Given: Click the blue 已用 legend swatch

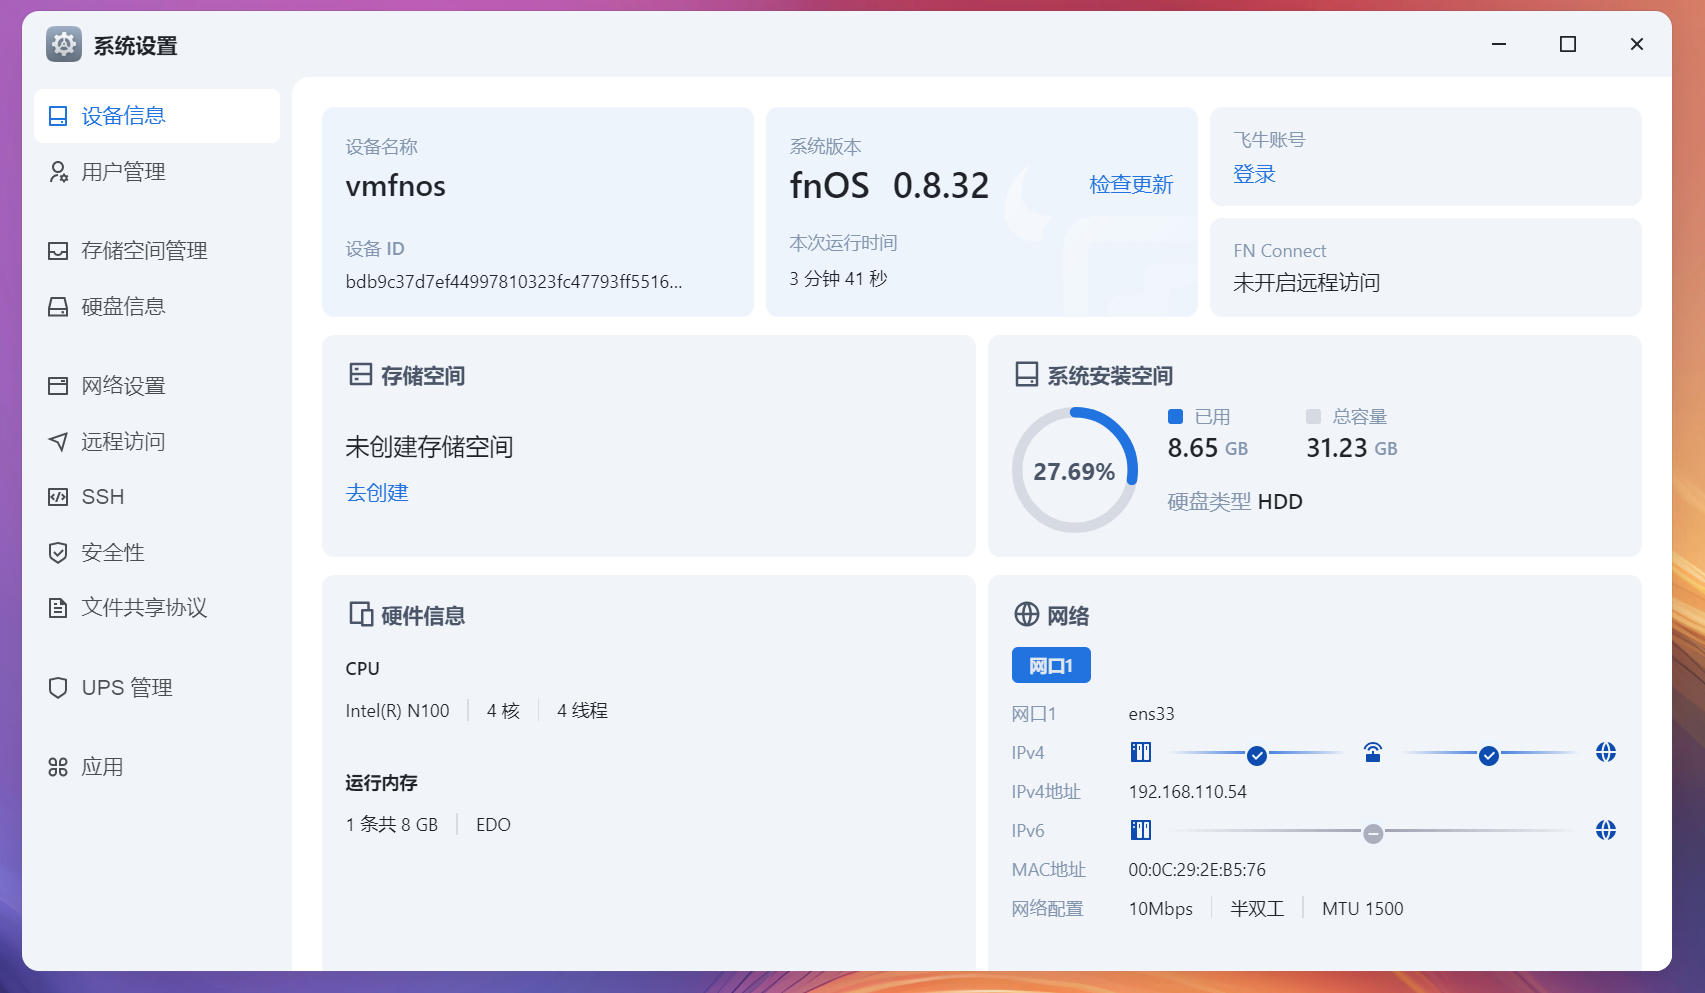Looking at the screenshot, I should (1176, 416).
